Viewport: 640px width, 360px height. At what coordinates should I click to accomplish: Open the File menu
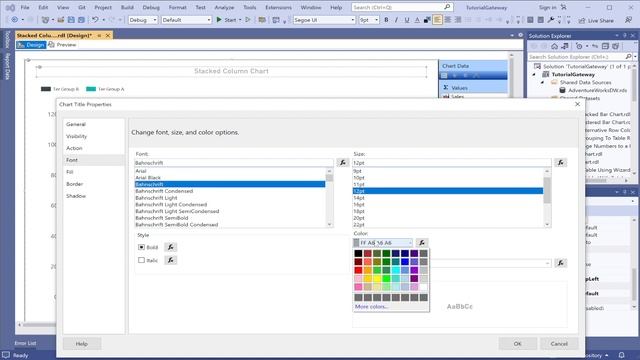pos(25,7)
